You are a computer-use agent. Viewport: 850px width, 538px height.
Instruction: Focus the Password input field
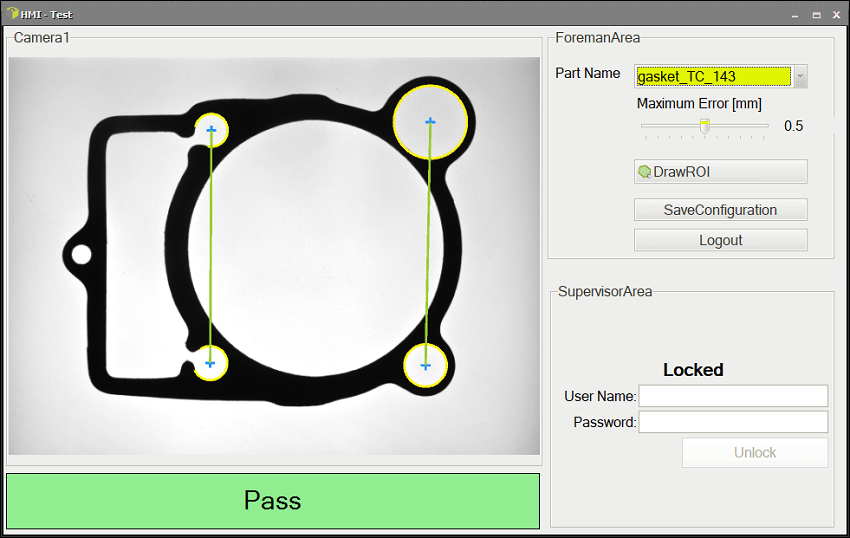[x=733, y=422]
